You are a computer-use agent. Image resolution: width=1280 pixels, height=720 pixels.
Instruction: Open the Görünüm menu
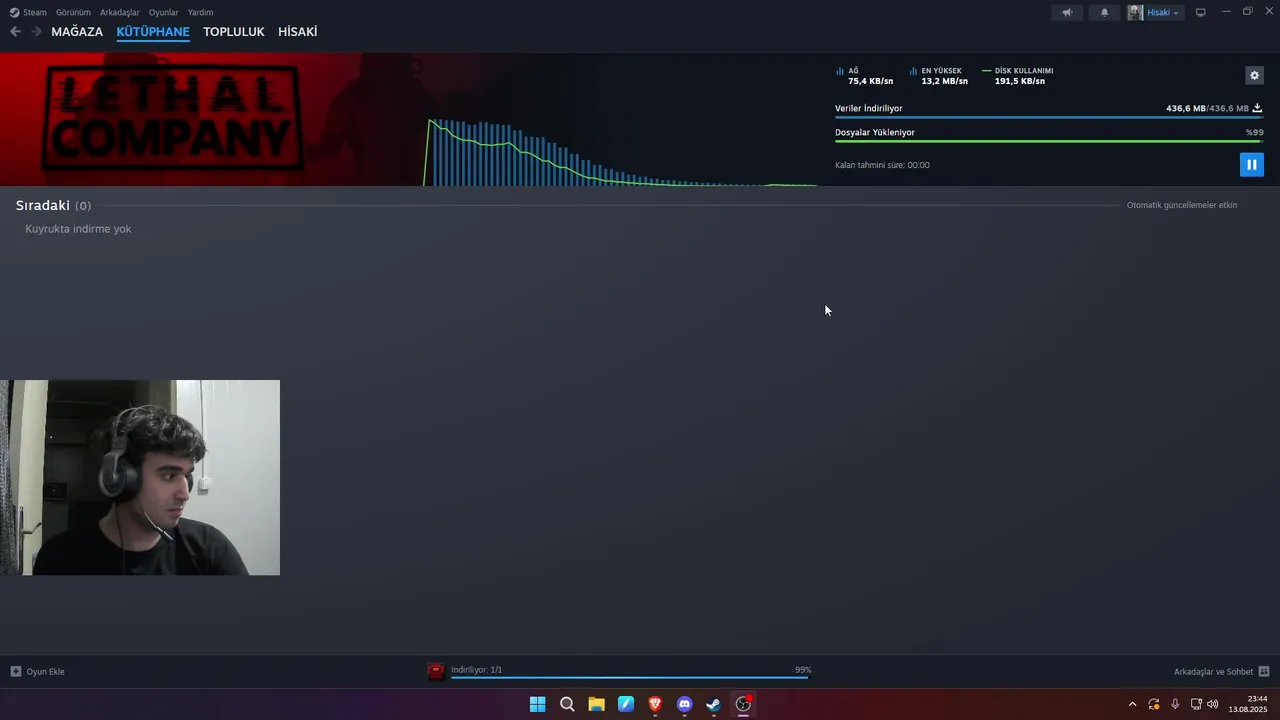tap(73, 12)
